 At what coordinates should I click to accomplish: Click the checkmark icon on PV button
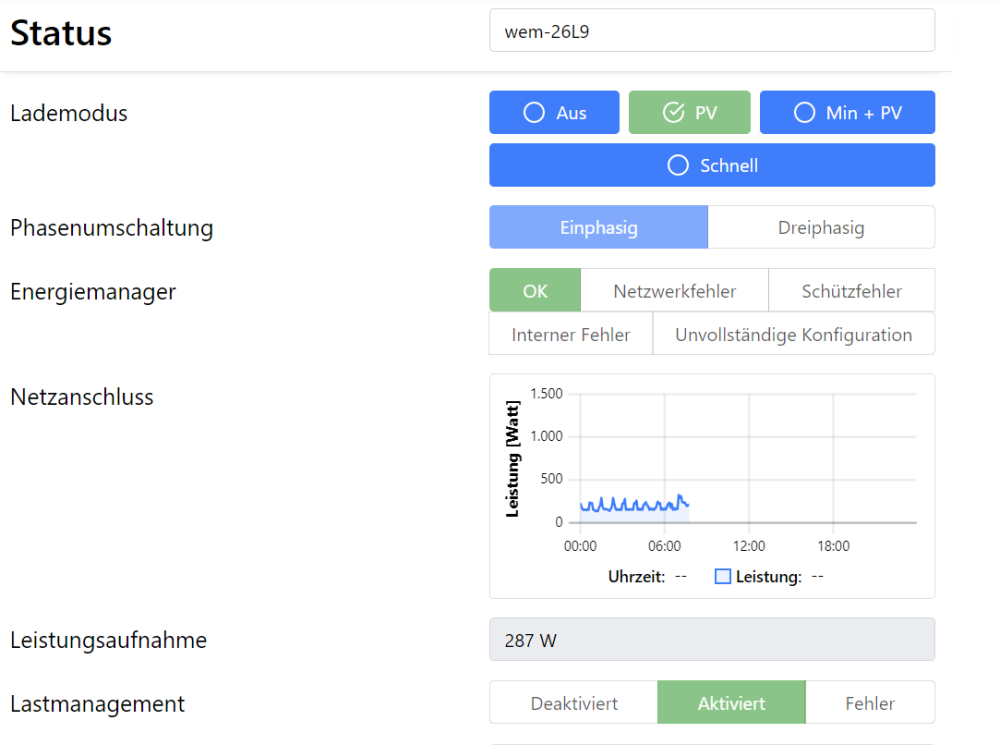673,113
